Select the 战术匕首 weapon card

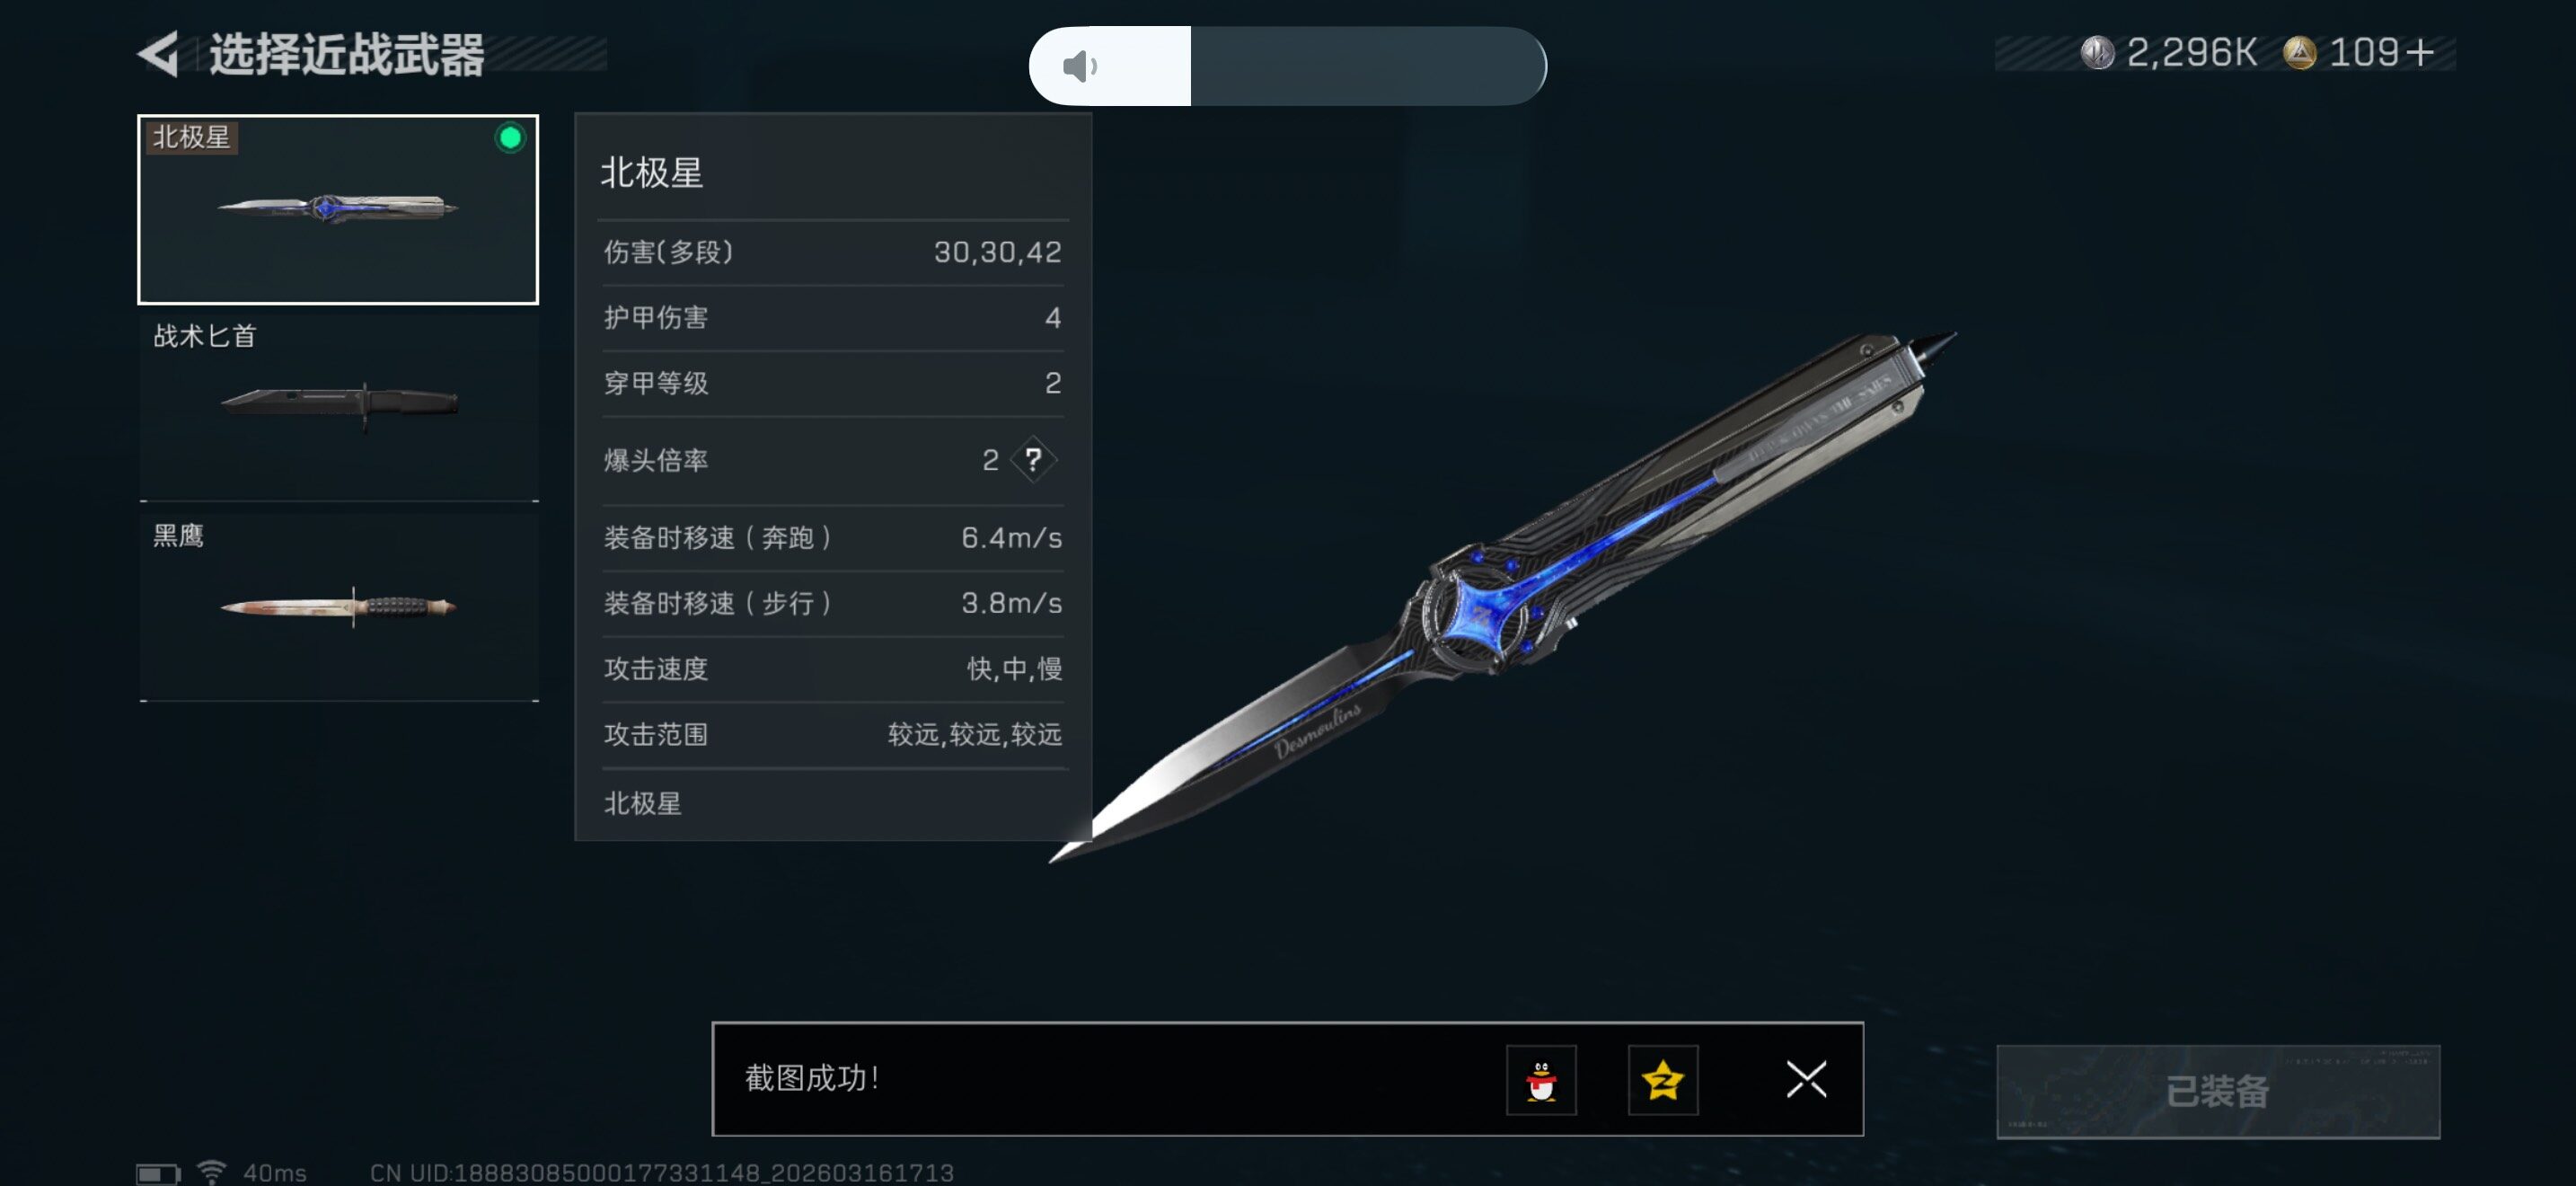[339, 406]
